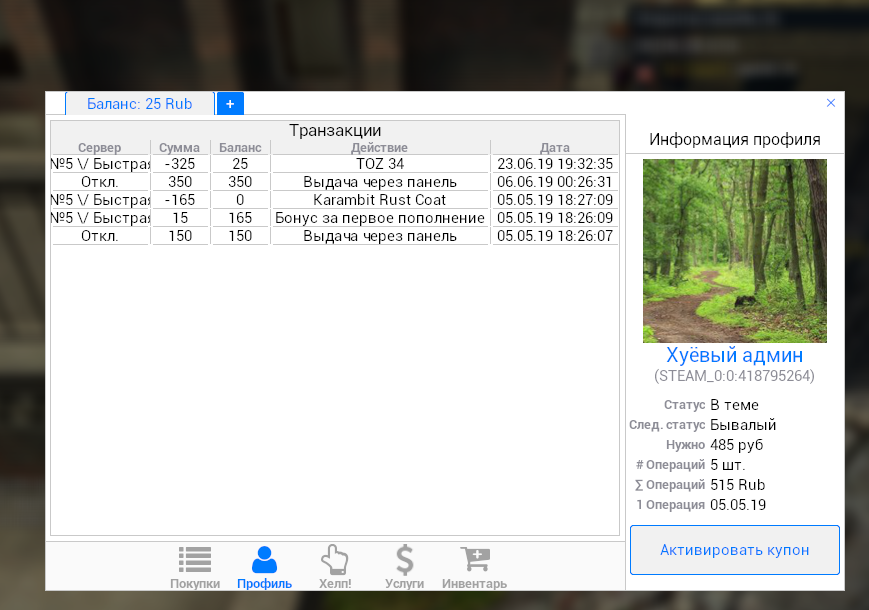Sort by the Сервер column header
869x610 pixels.
pyautogui.click(x=100, y=148)
